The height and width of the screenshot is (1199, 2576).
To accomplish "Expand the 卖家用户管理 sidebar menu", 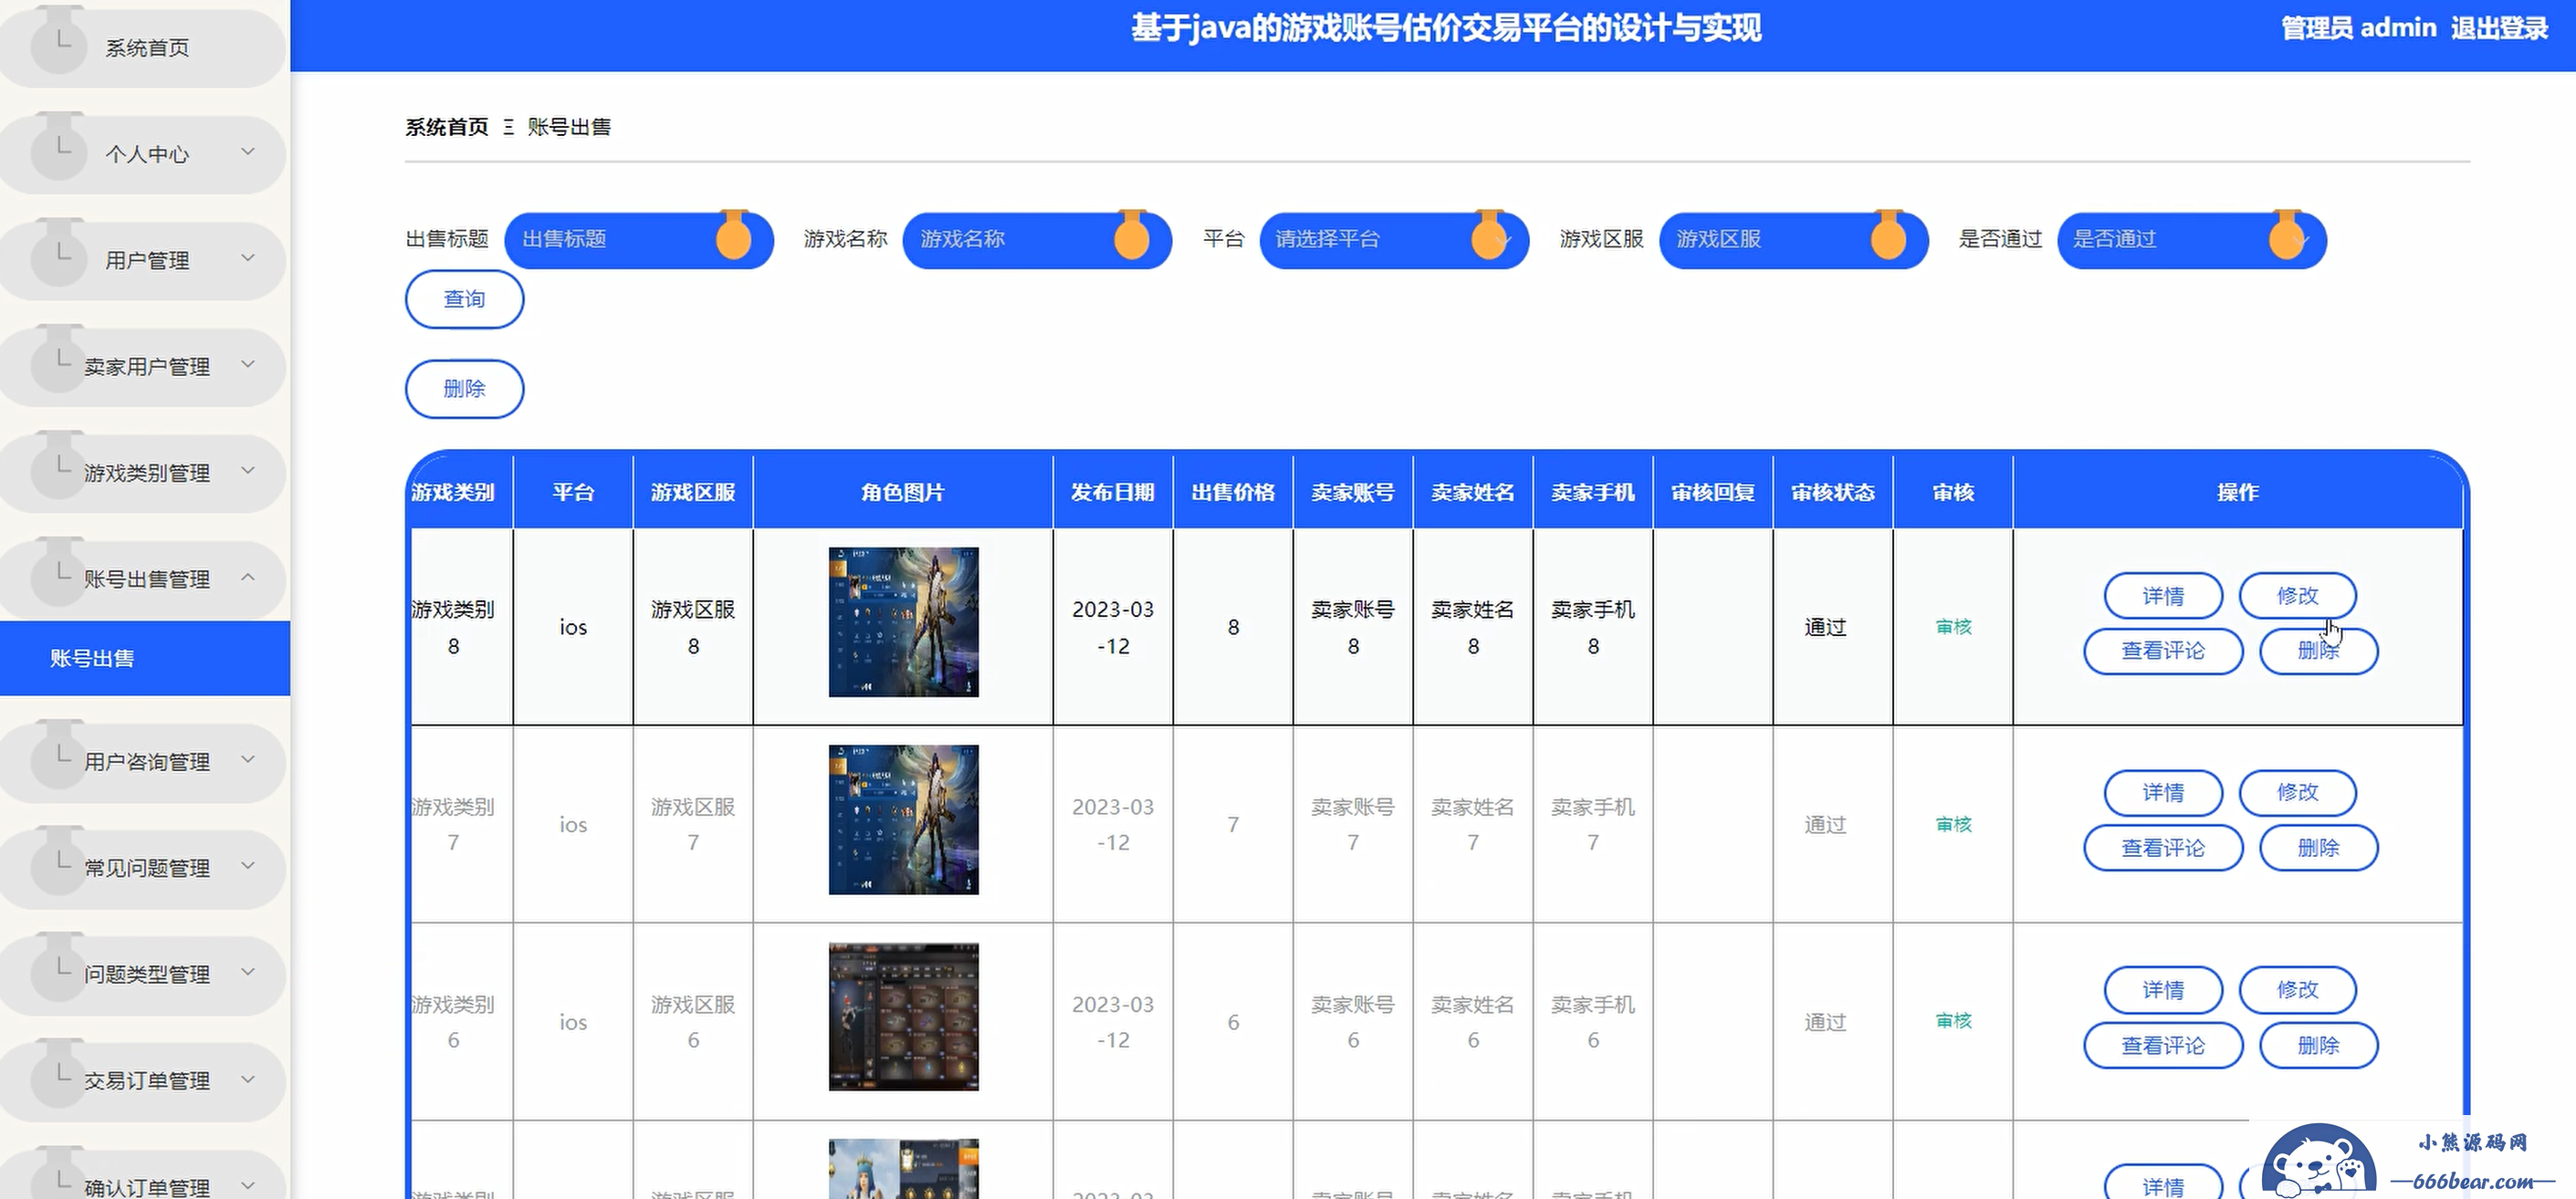I will coord(143,366).
